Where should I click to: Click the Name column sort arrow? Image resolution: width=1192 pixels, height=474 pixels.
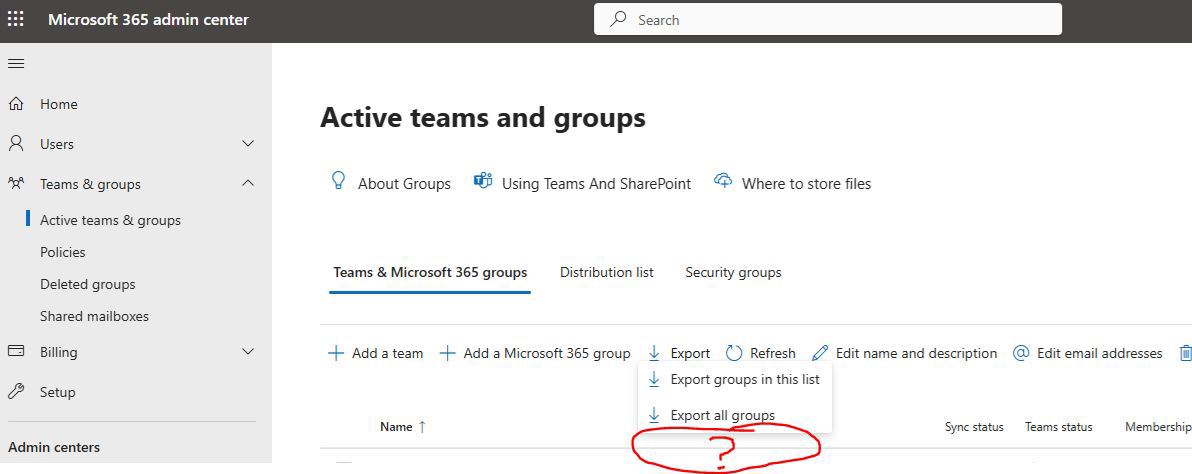[x=423, y=427]
